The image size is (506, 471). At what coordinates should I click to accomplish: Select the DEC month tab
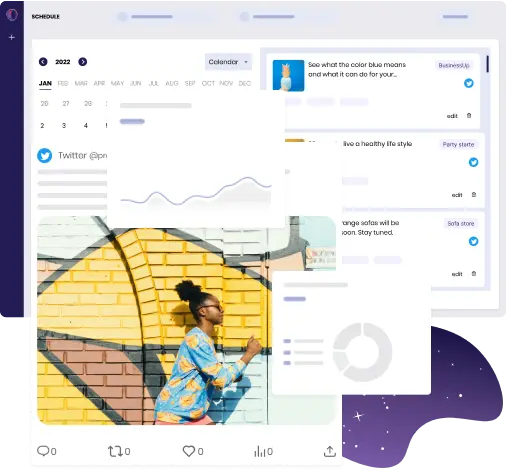click(245, 83)
